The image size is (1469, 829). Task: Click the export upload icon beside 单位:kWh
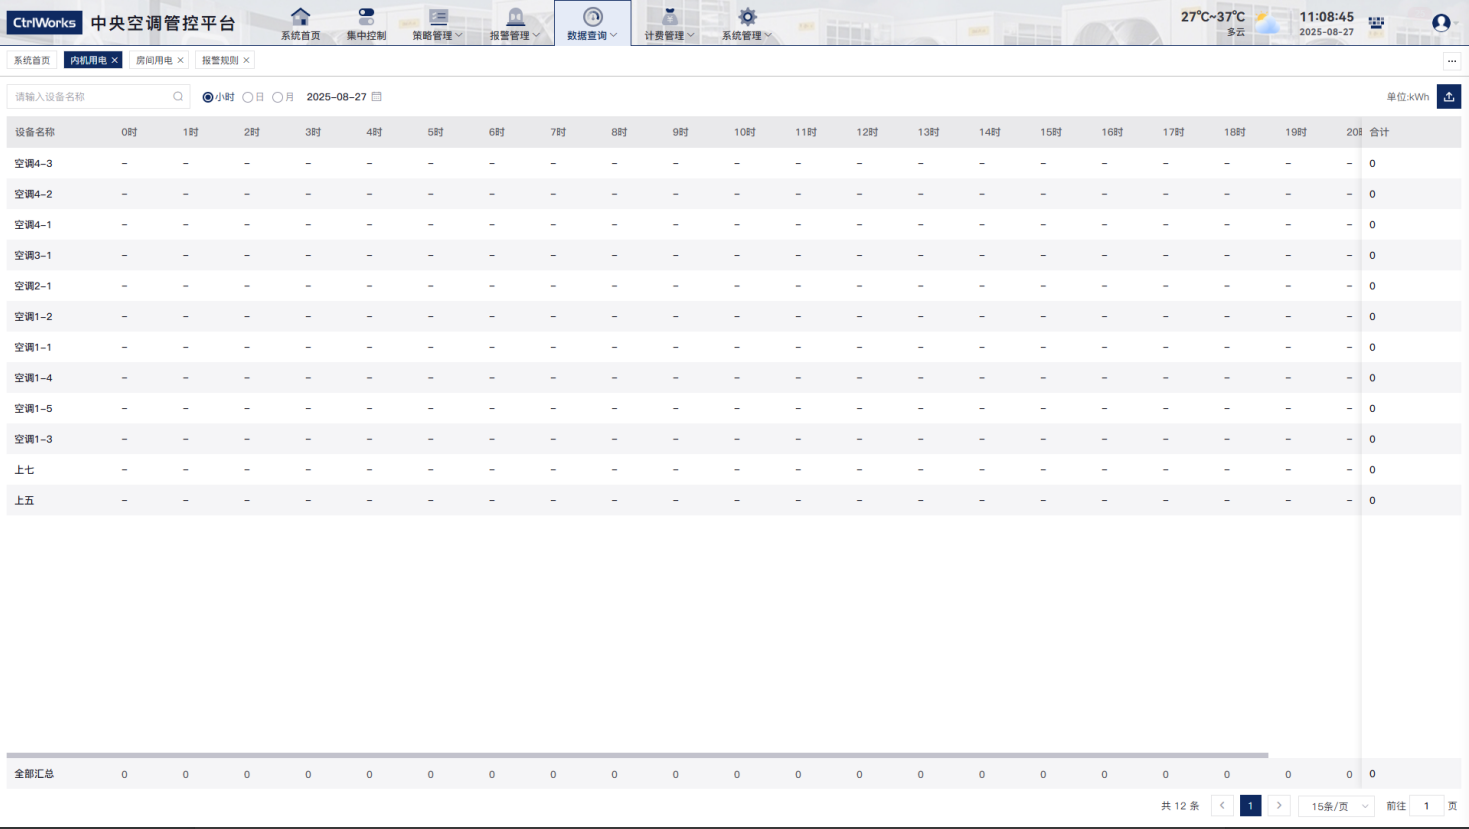point(1448,97)
